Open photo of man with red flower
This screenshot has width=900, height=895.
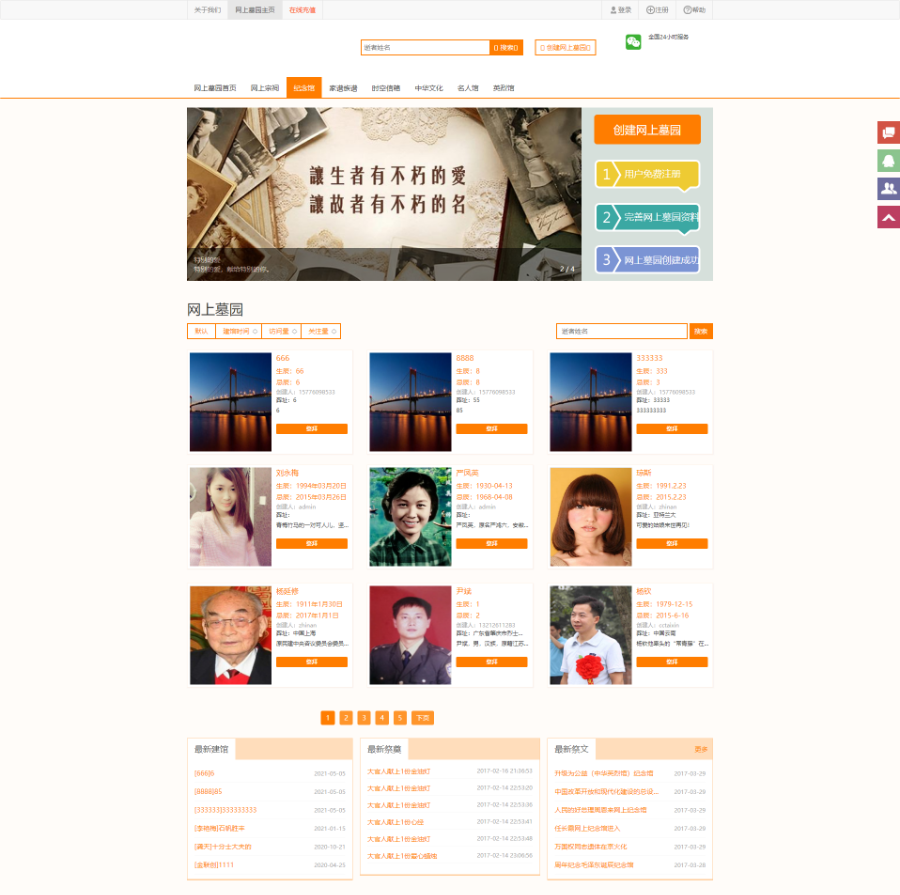591,635
